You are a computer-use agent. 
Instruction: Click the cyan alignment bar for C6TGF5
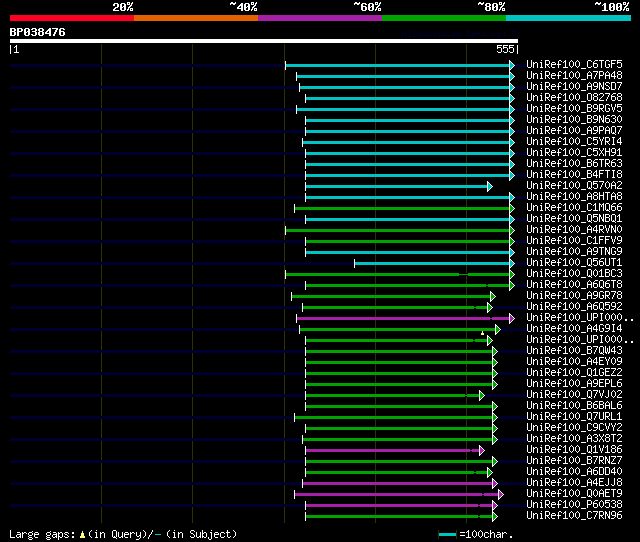(398, 65)
